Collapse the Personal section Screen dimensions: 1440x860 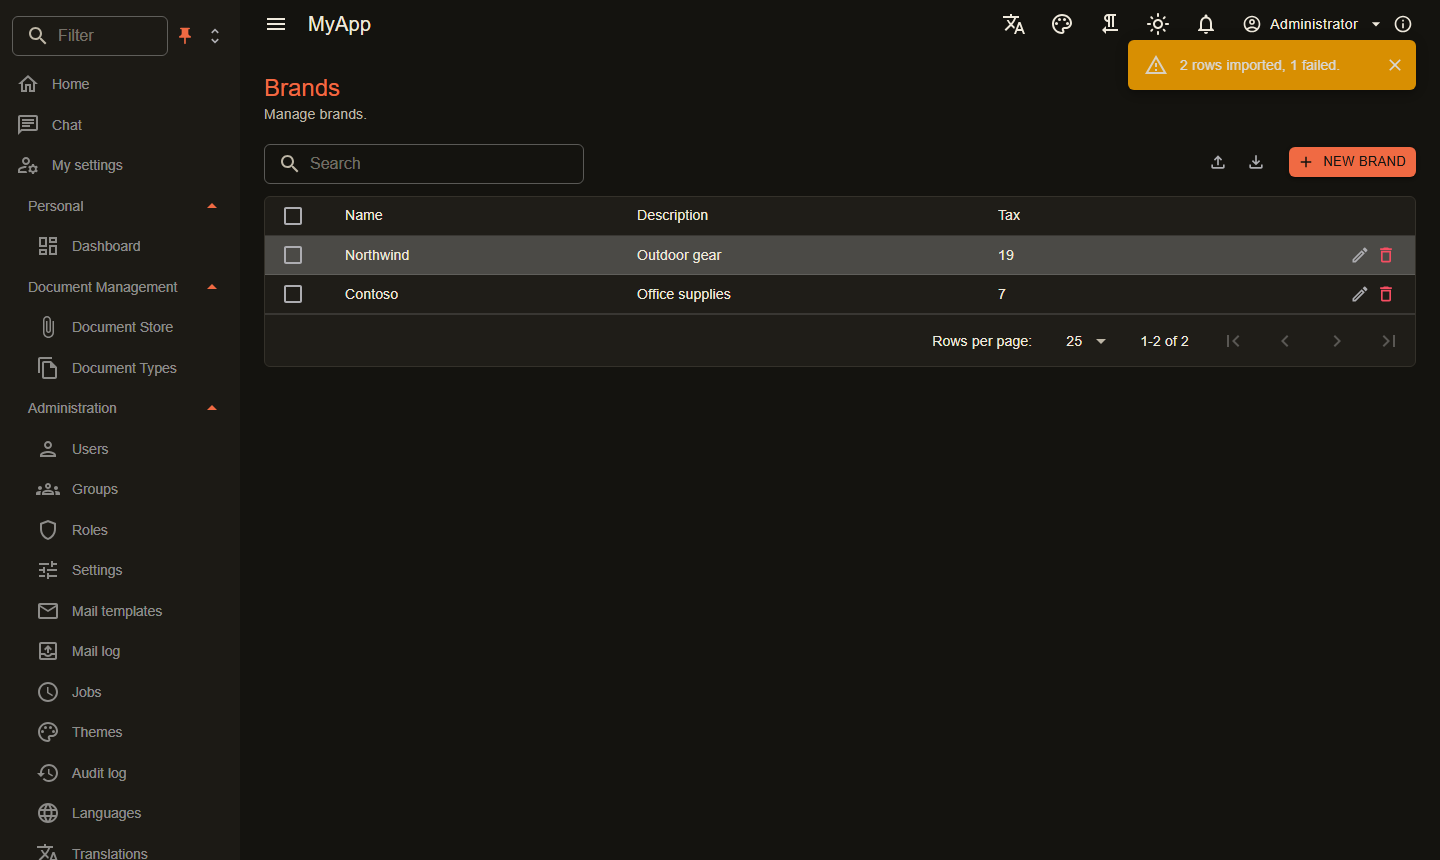click(120, 206)
